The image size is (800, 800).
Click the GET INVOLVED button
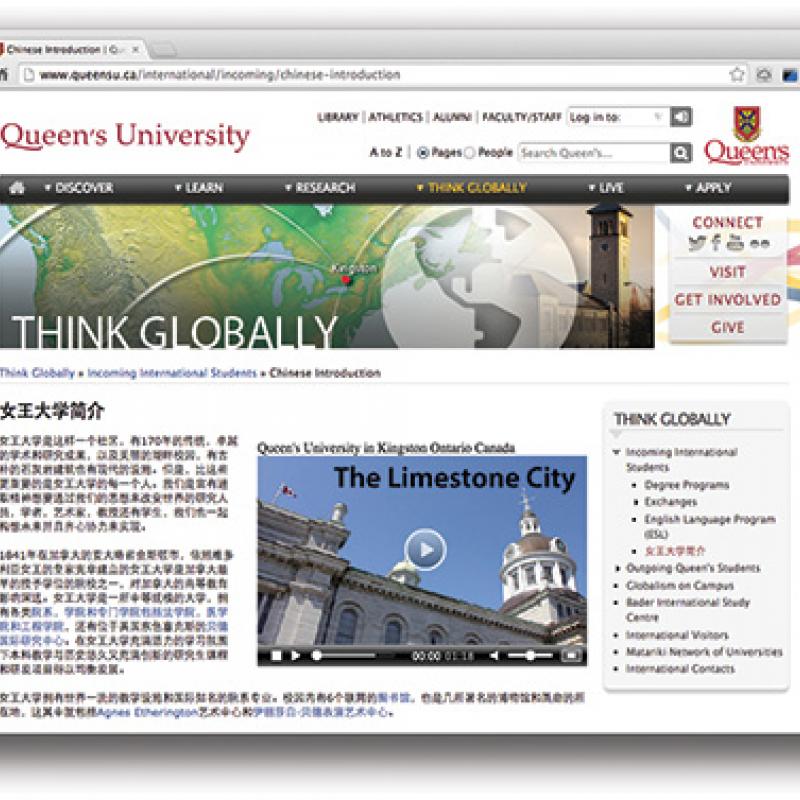729,301
